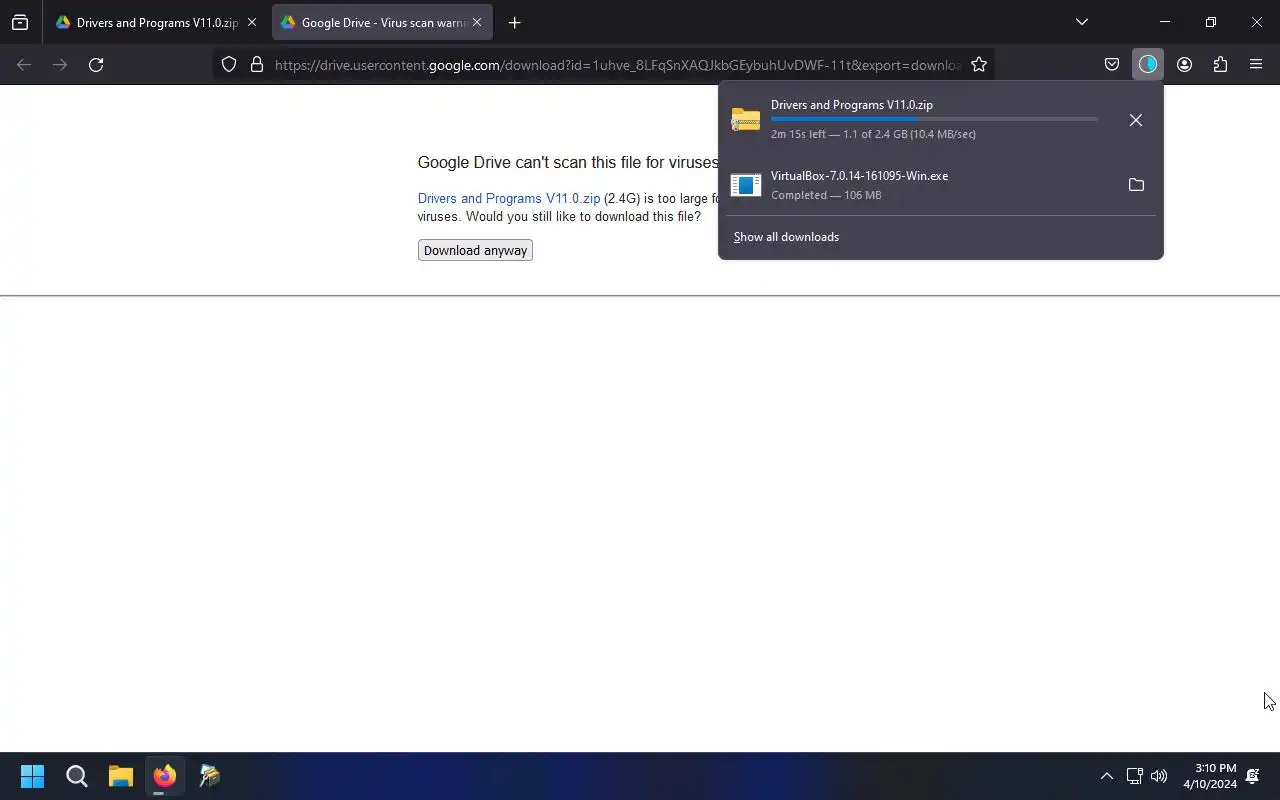The image size is (1280, 800).
Task: Open Firefox View recent browsing icon
Action: [x=20, y=22]
